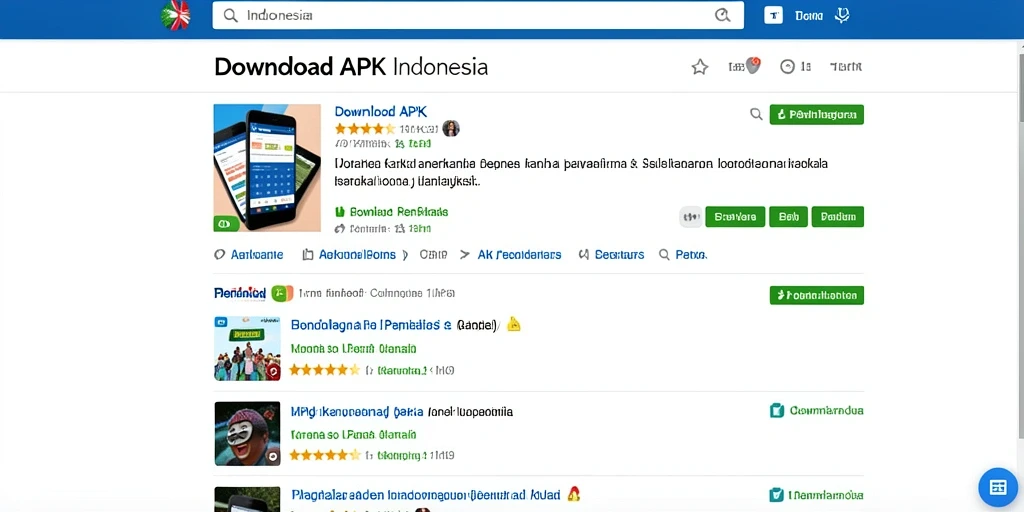Click the green Dedum button
1024x512 pixels.
838,217
